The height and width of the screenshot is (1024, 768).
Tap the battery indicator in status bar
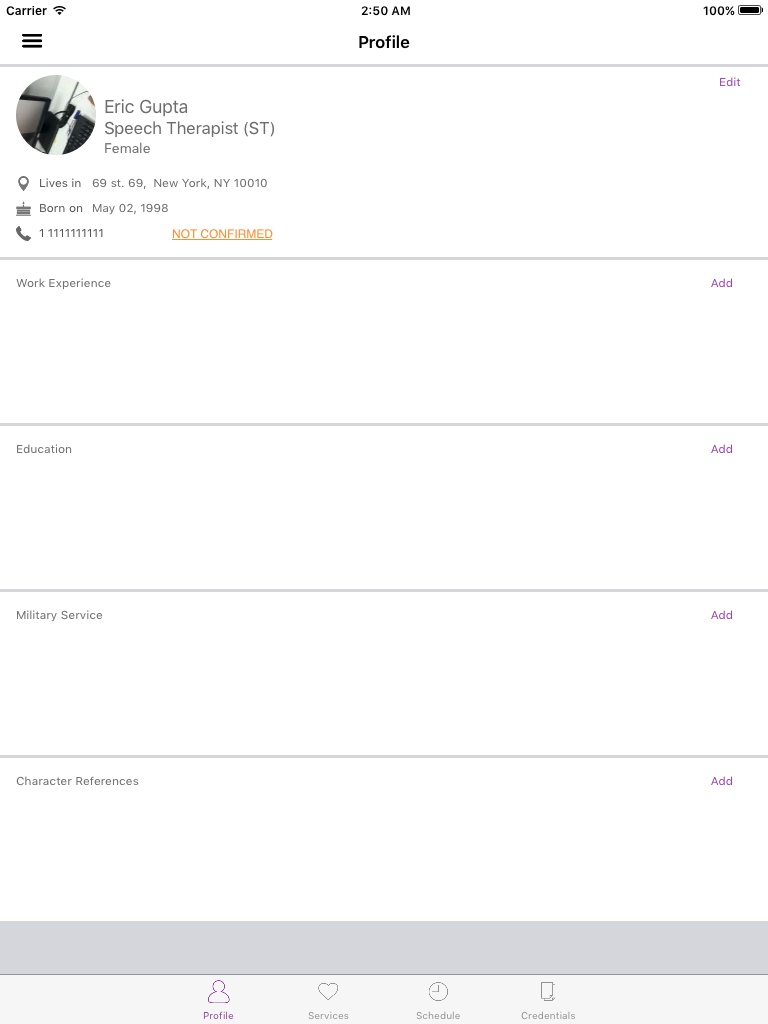[x=750, y=10]
